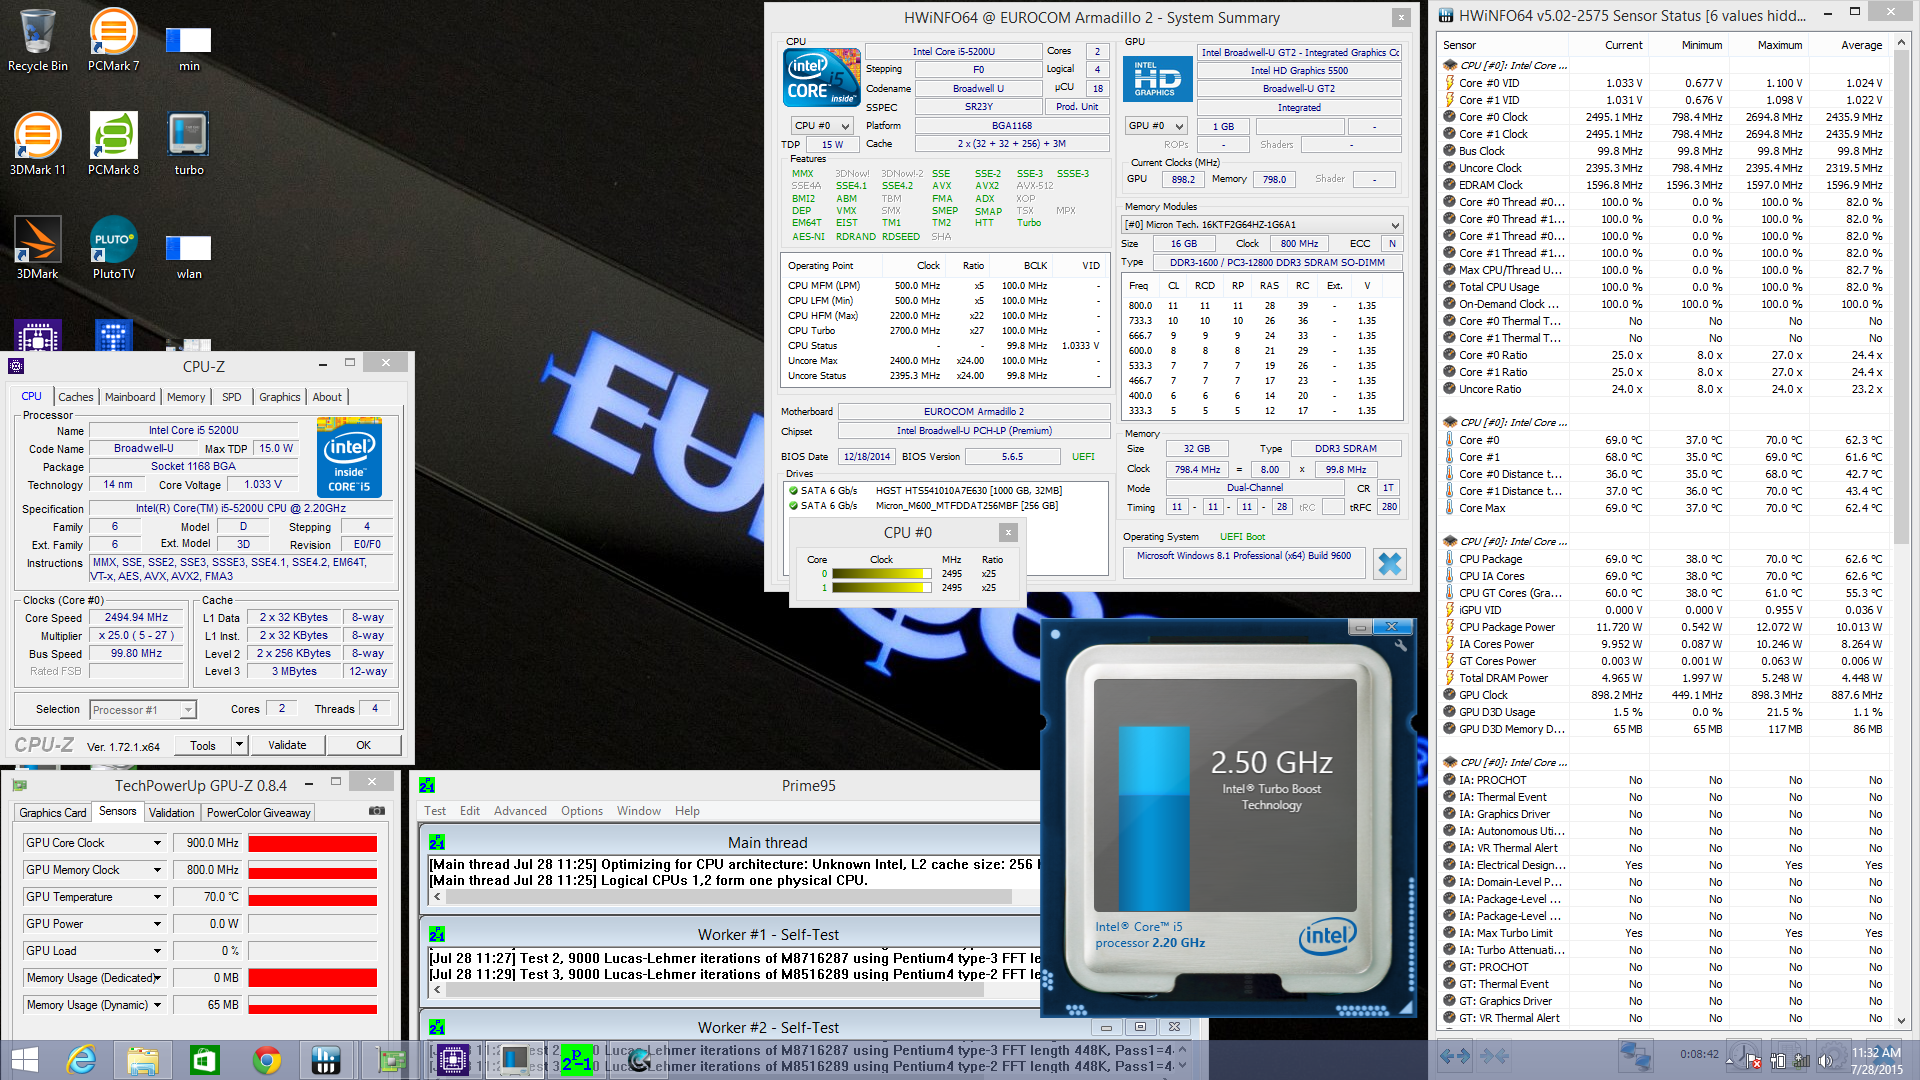Image resolution: width=1920 pixels, height=1080 pixels.
Task: Click the OK button in CPU-Z
Action: [x=363, y=745]
